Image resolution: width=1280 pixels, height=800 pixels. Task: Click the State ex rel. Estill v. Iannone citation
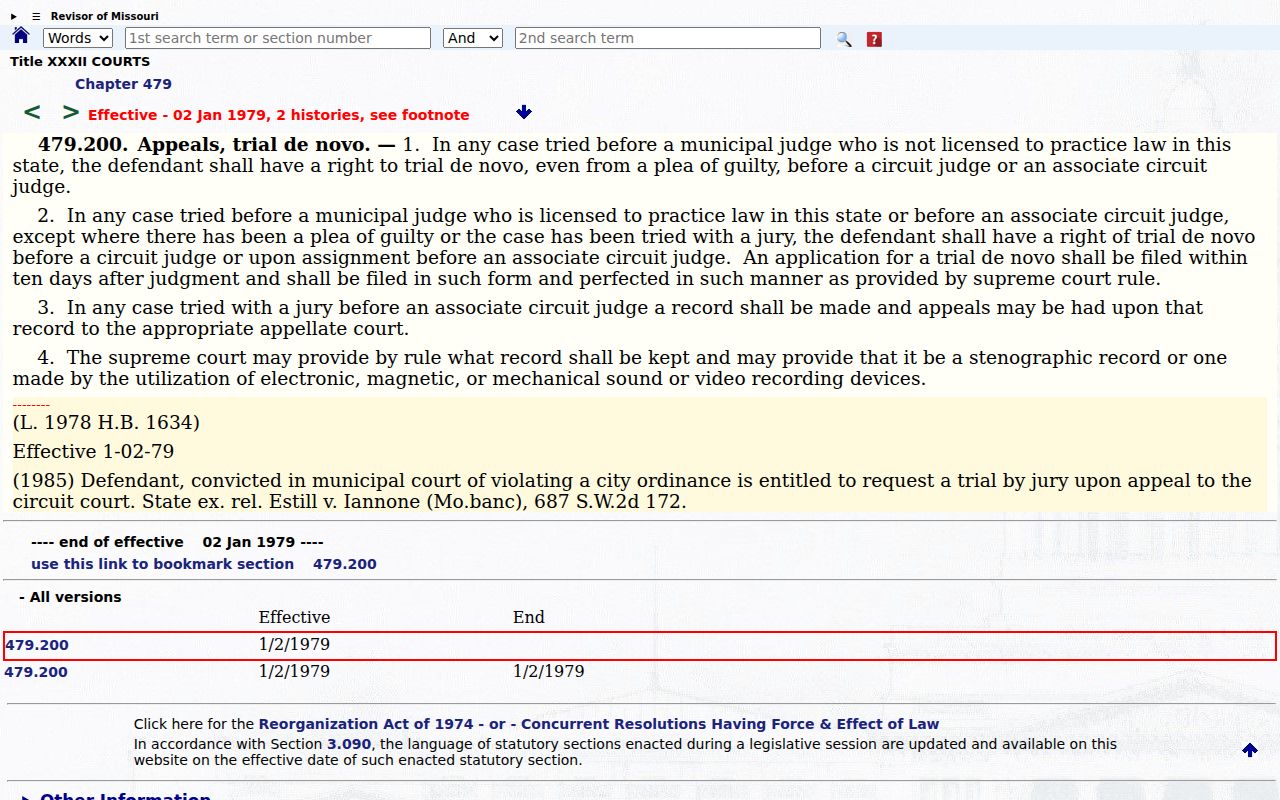[x=414, y=502]
